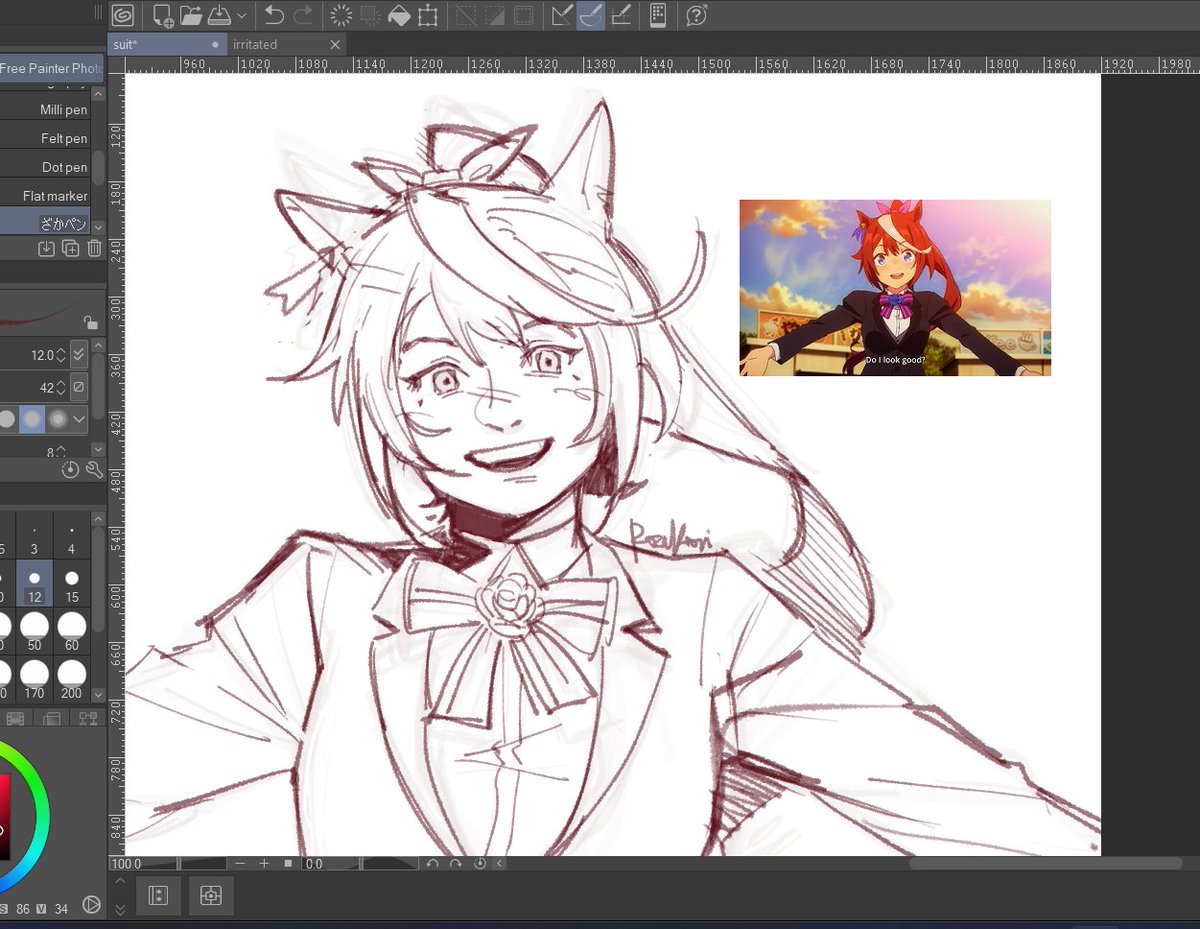
Task: Create a new canvas
Action: coord(162,15)
